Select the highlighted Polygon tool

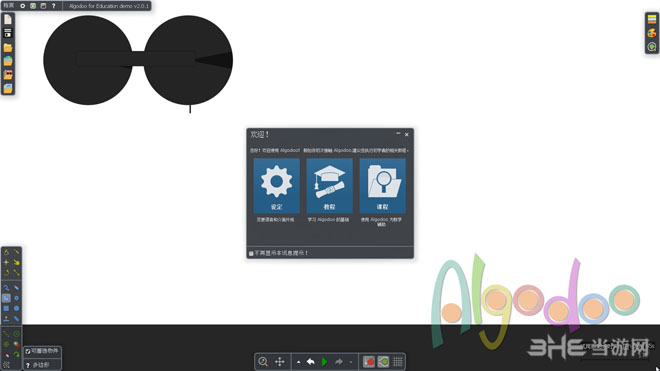pos(6,298)
